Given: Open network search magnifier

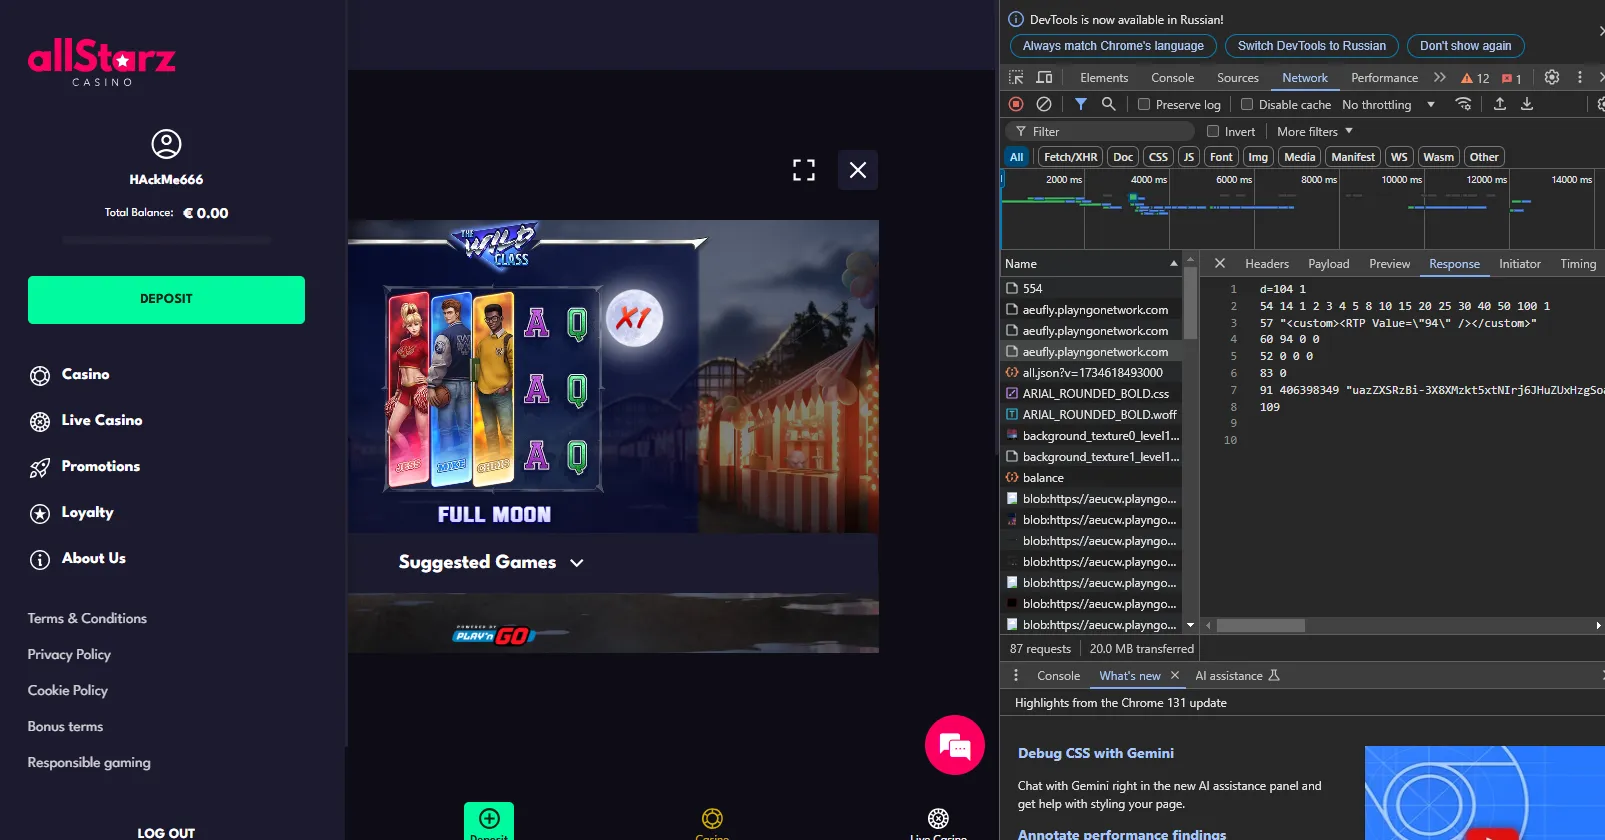Looking at the screenshot, I should [1109, 104].
